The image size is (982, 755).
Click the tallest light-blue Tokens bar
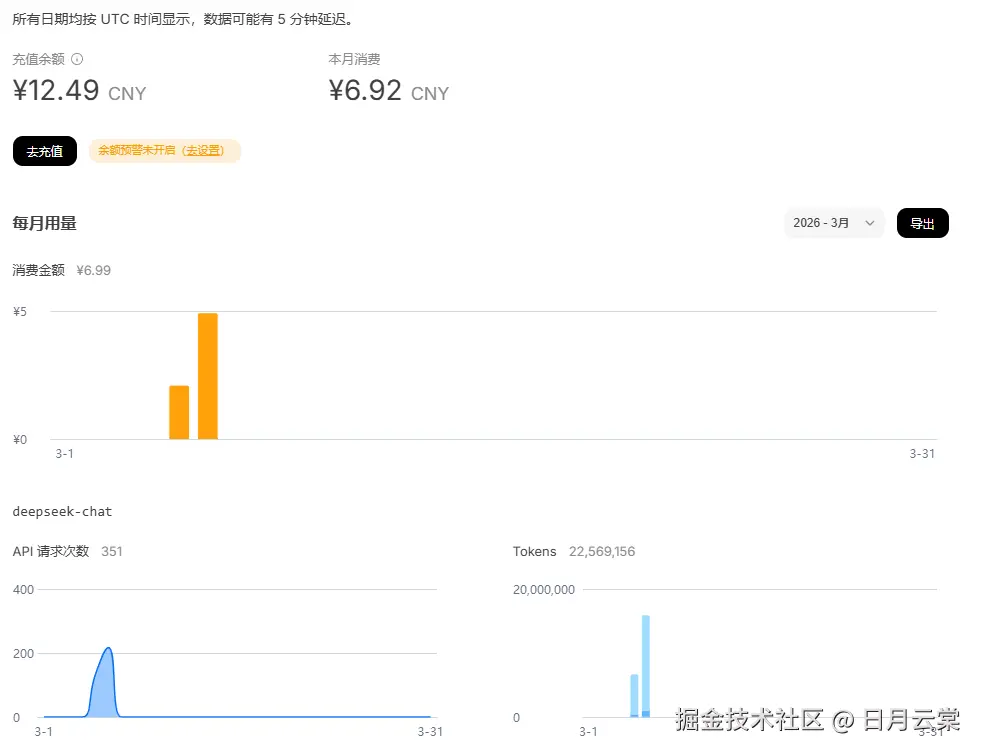(x=646, y=665)
